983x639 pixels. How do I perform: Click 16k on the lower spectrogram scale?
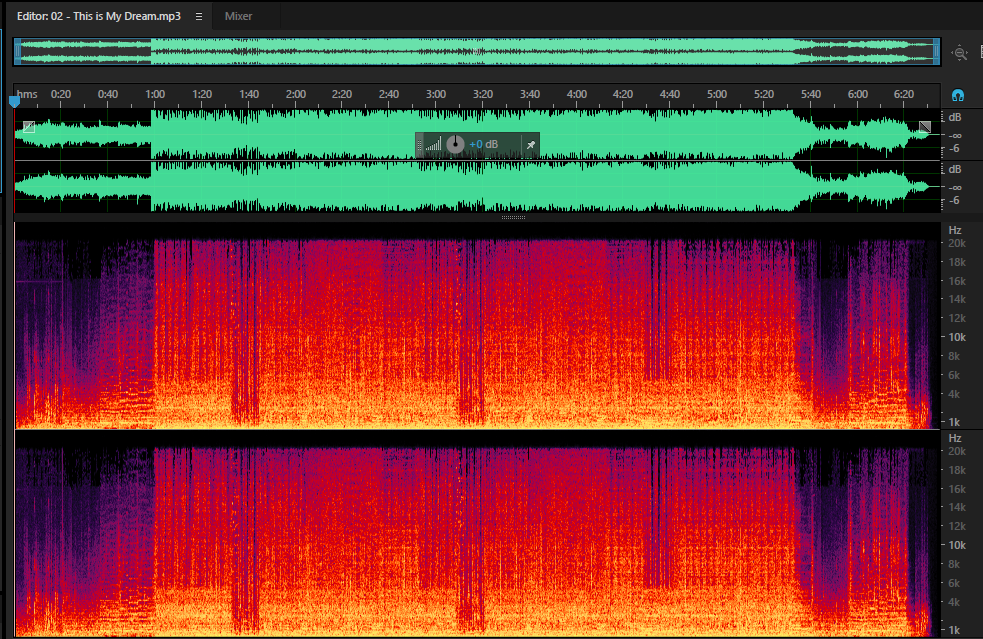957,489
